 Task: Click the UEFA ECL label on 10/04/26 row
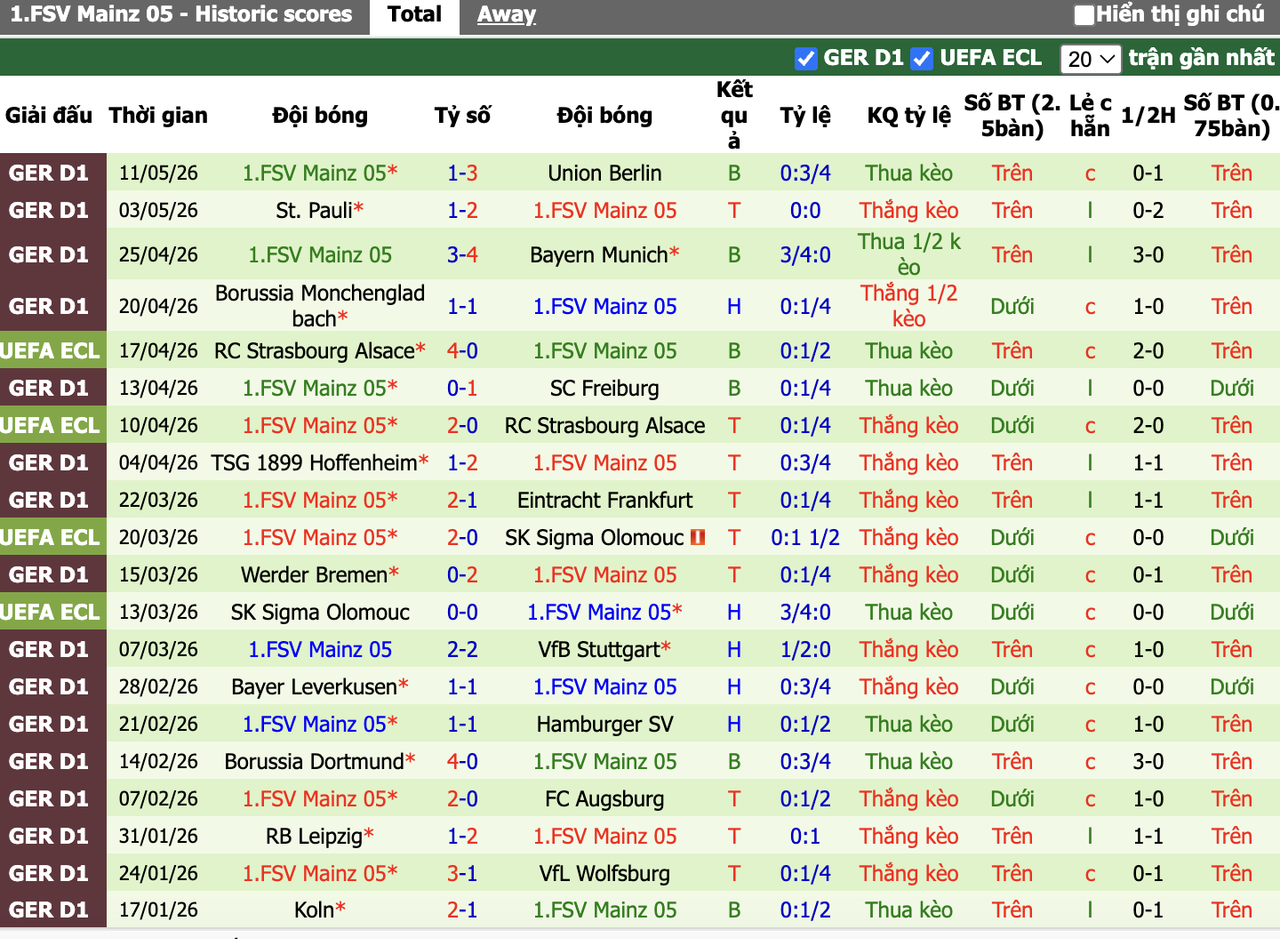tap(50, 426)
